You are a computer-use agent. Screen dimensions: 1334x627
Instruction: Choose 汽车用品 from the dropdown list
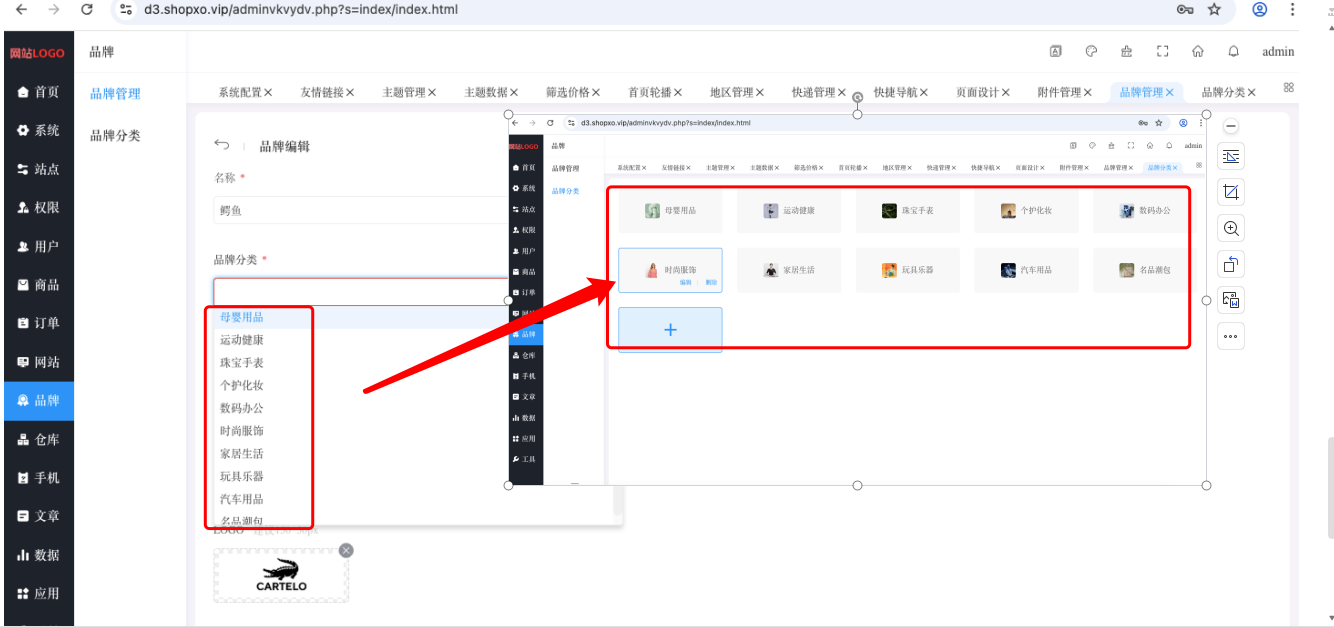pos(242,499)
